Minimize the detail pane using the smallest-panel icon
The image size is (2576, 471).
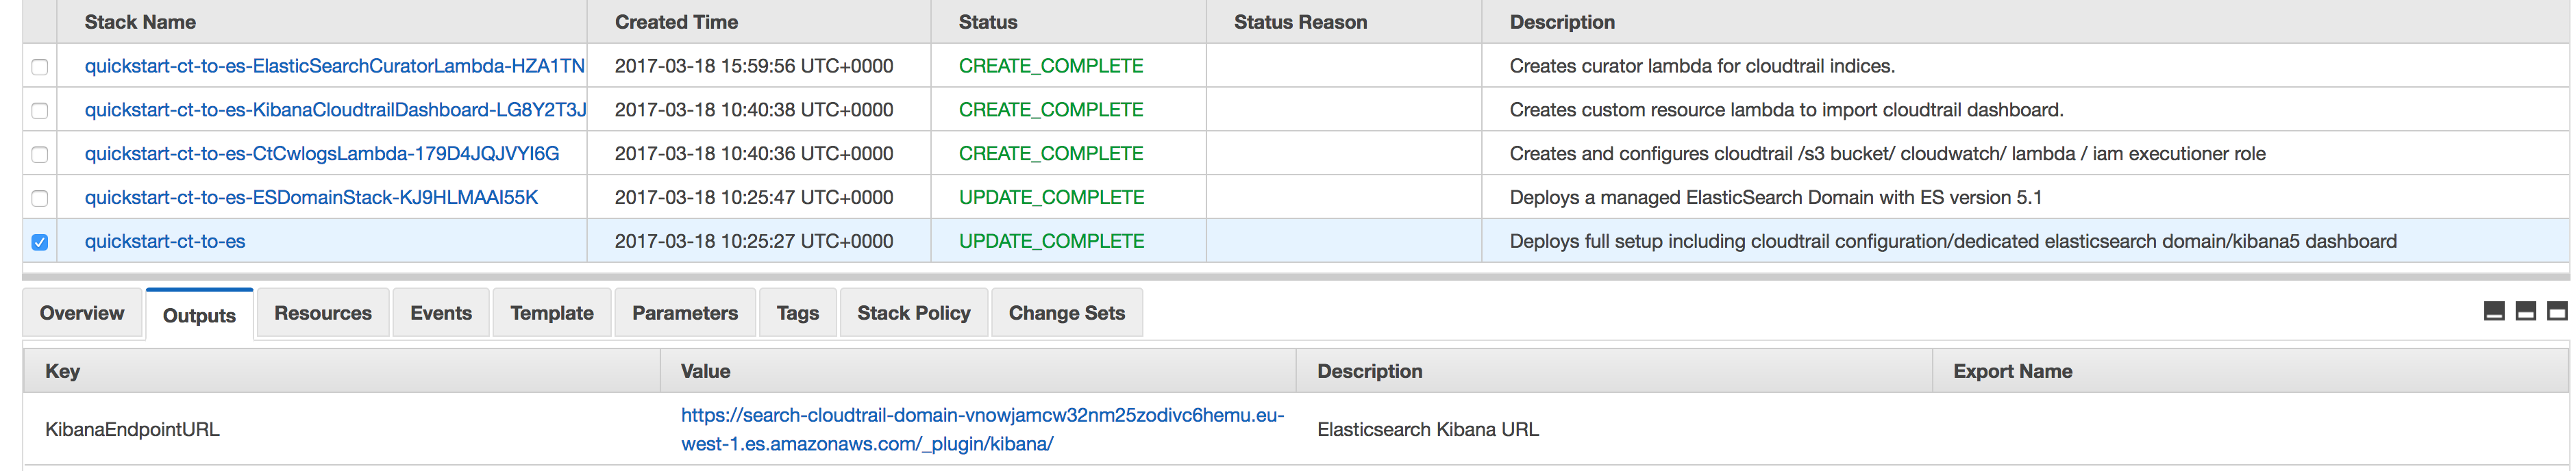(2493, 312)
